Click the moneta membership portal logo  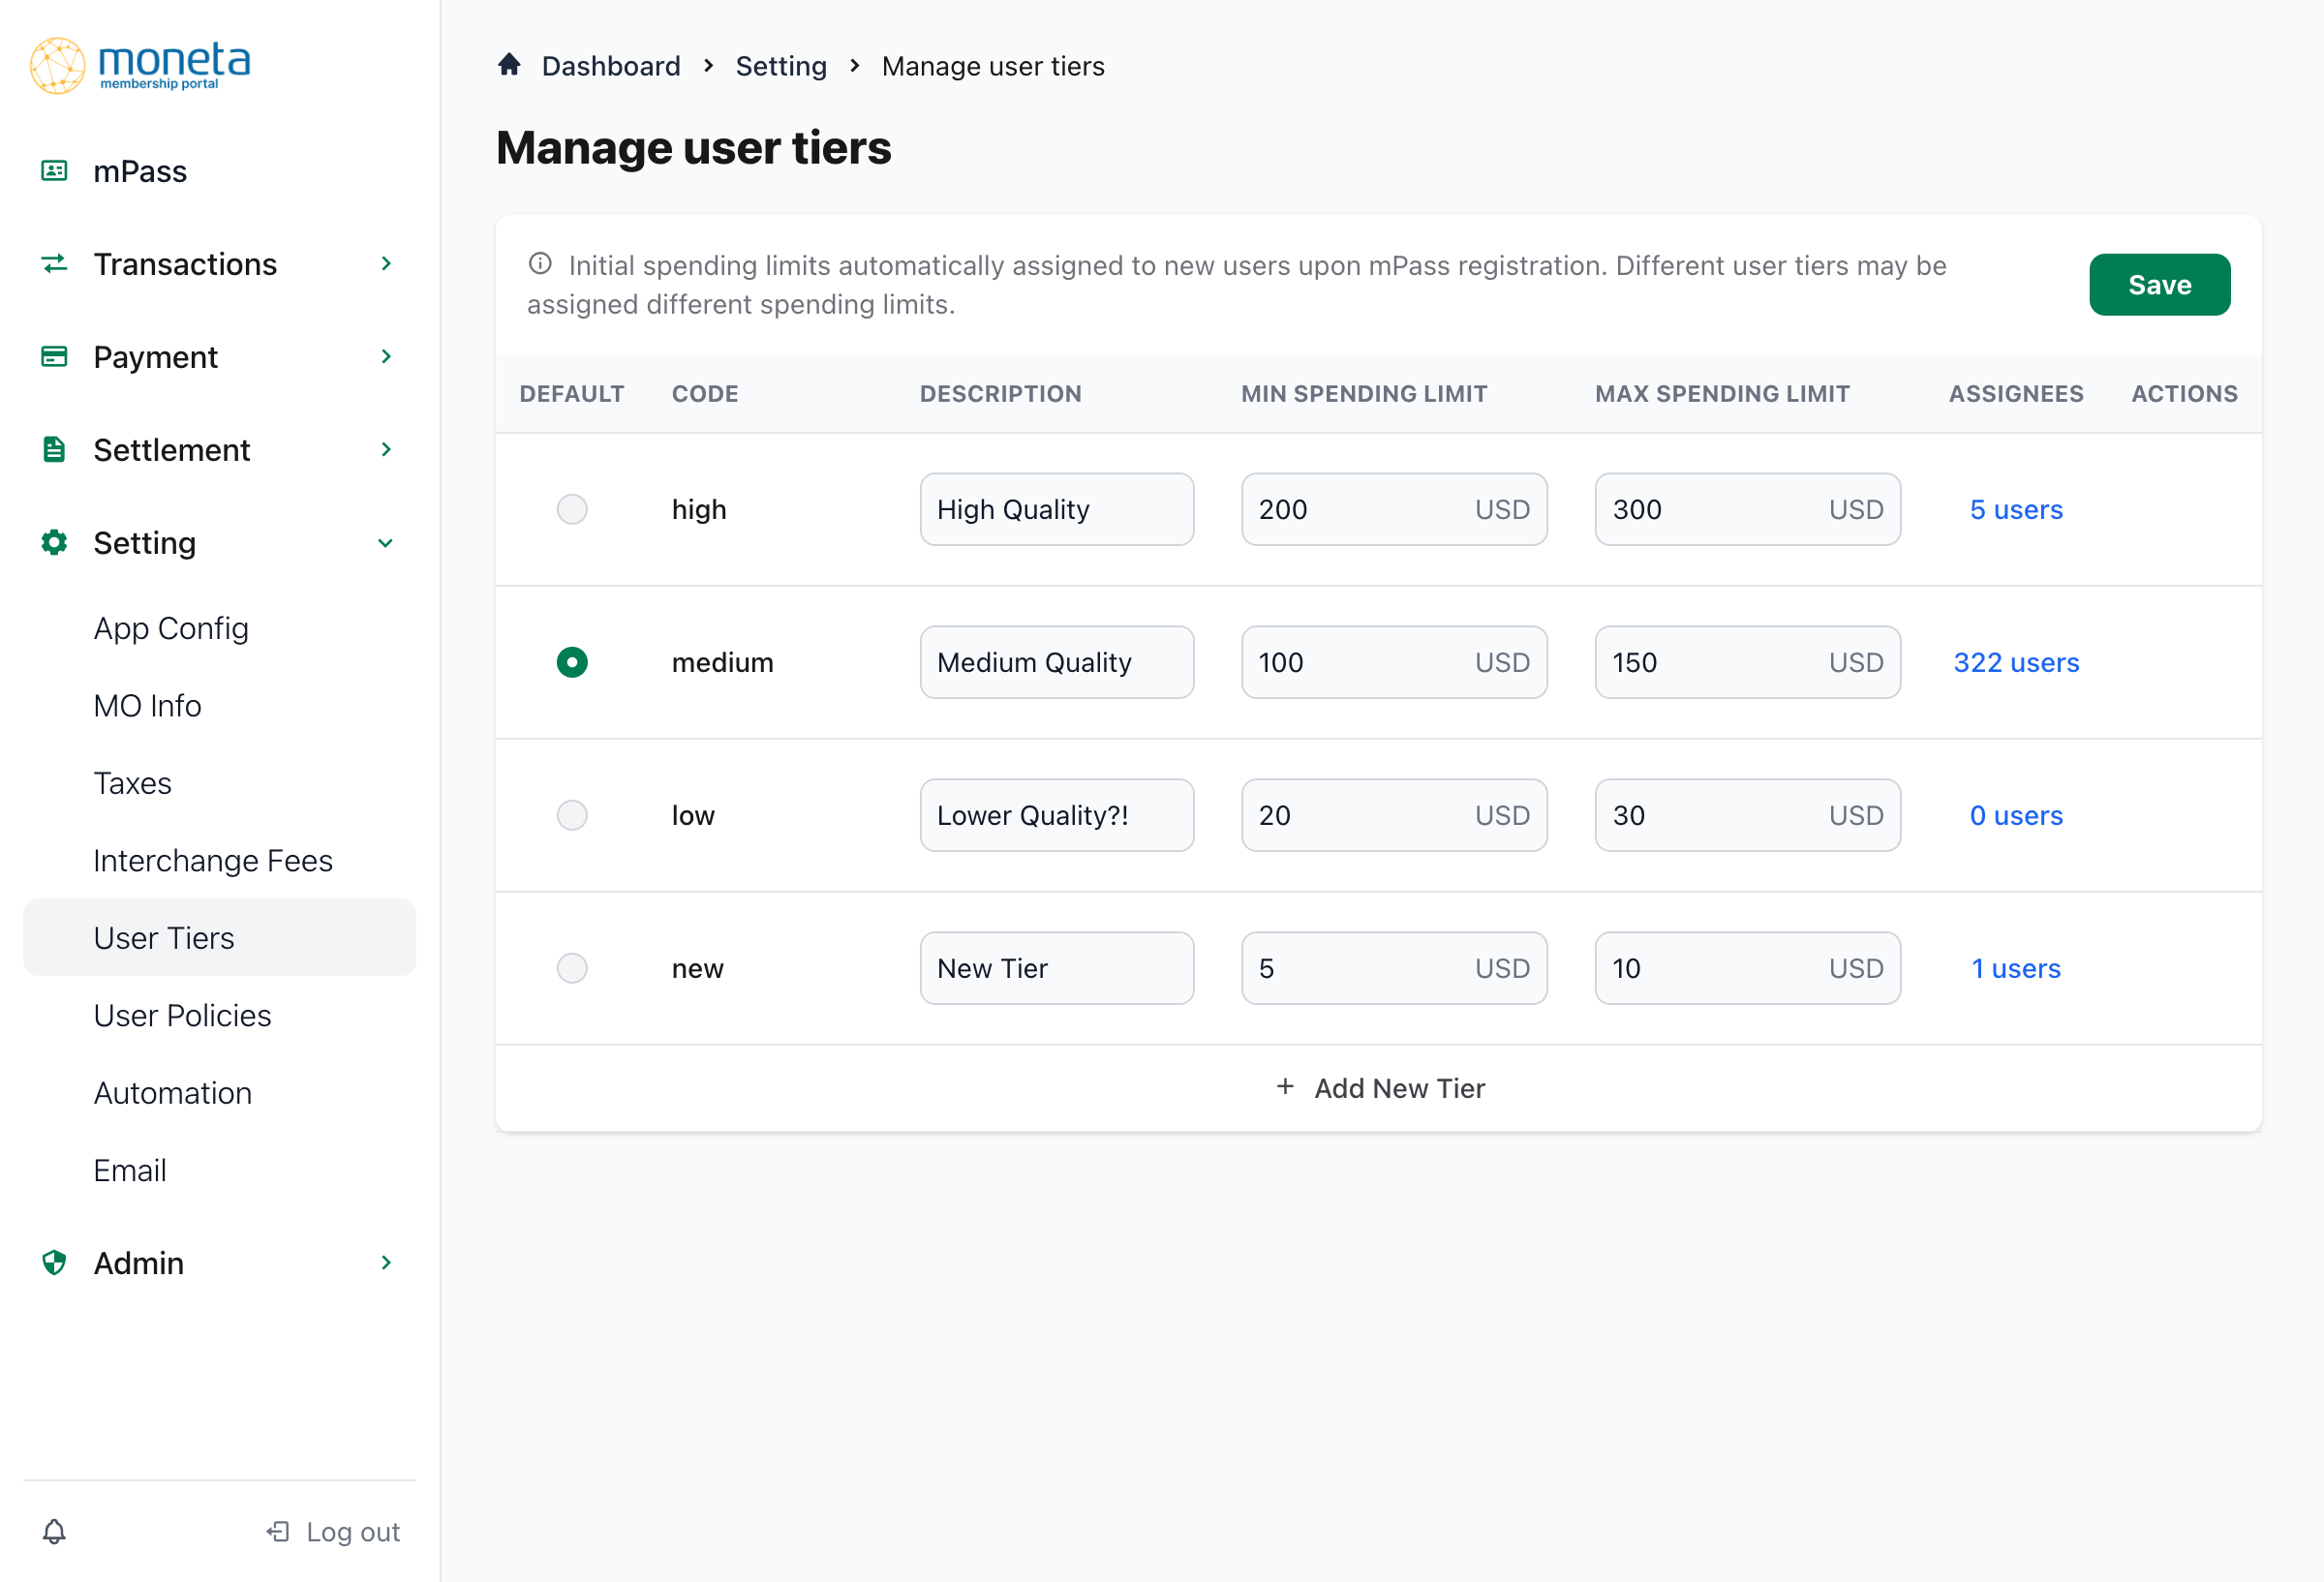139,65
